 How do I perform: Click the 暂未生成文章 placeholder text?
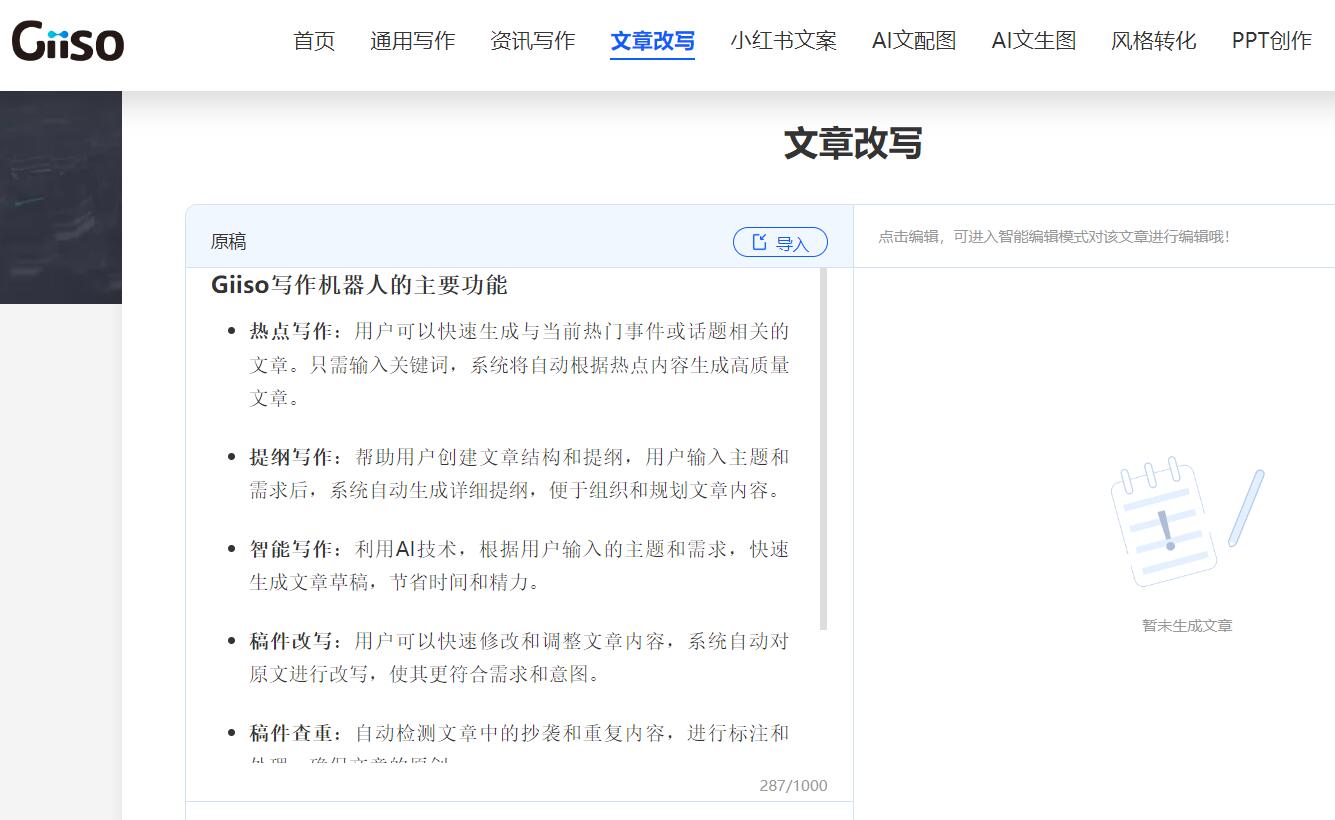[1187, 626]
